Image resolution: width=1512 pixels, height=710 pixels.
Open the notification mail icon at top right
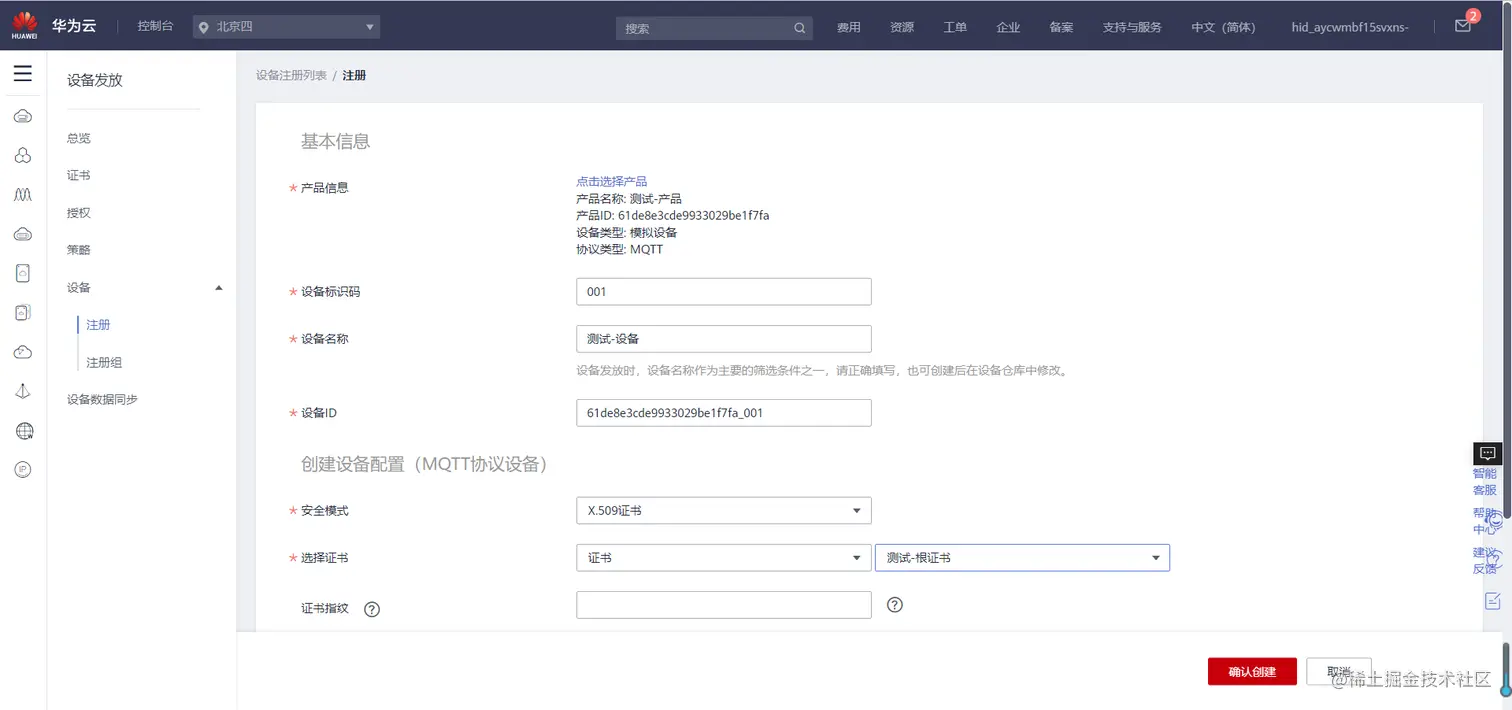click(x=1462, y=26)
